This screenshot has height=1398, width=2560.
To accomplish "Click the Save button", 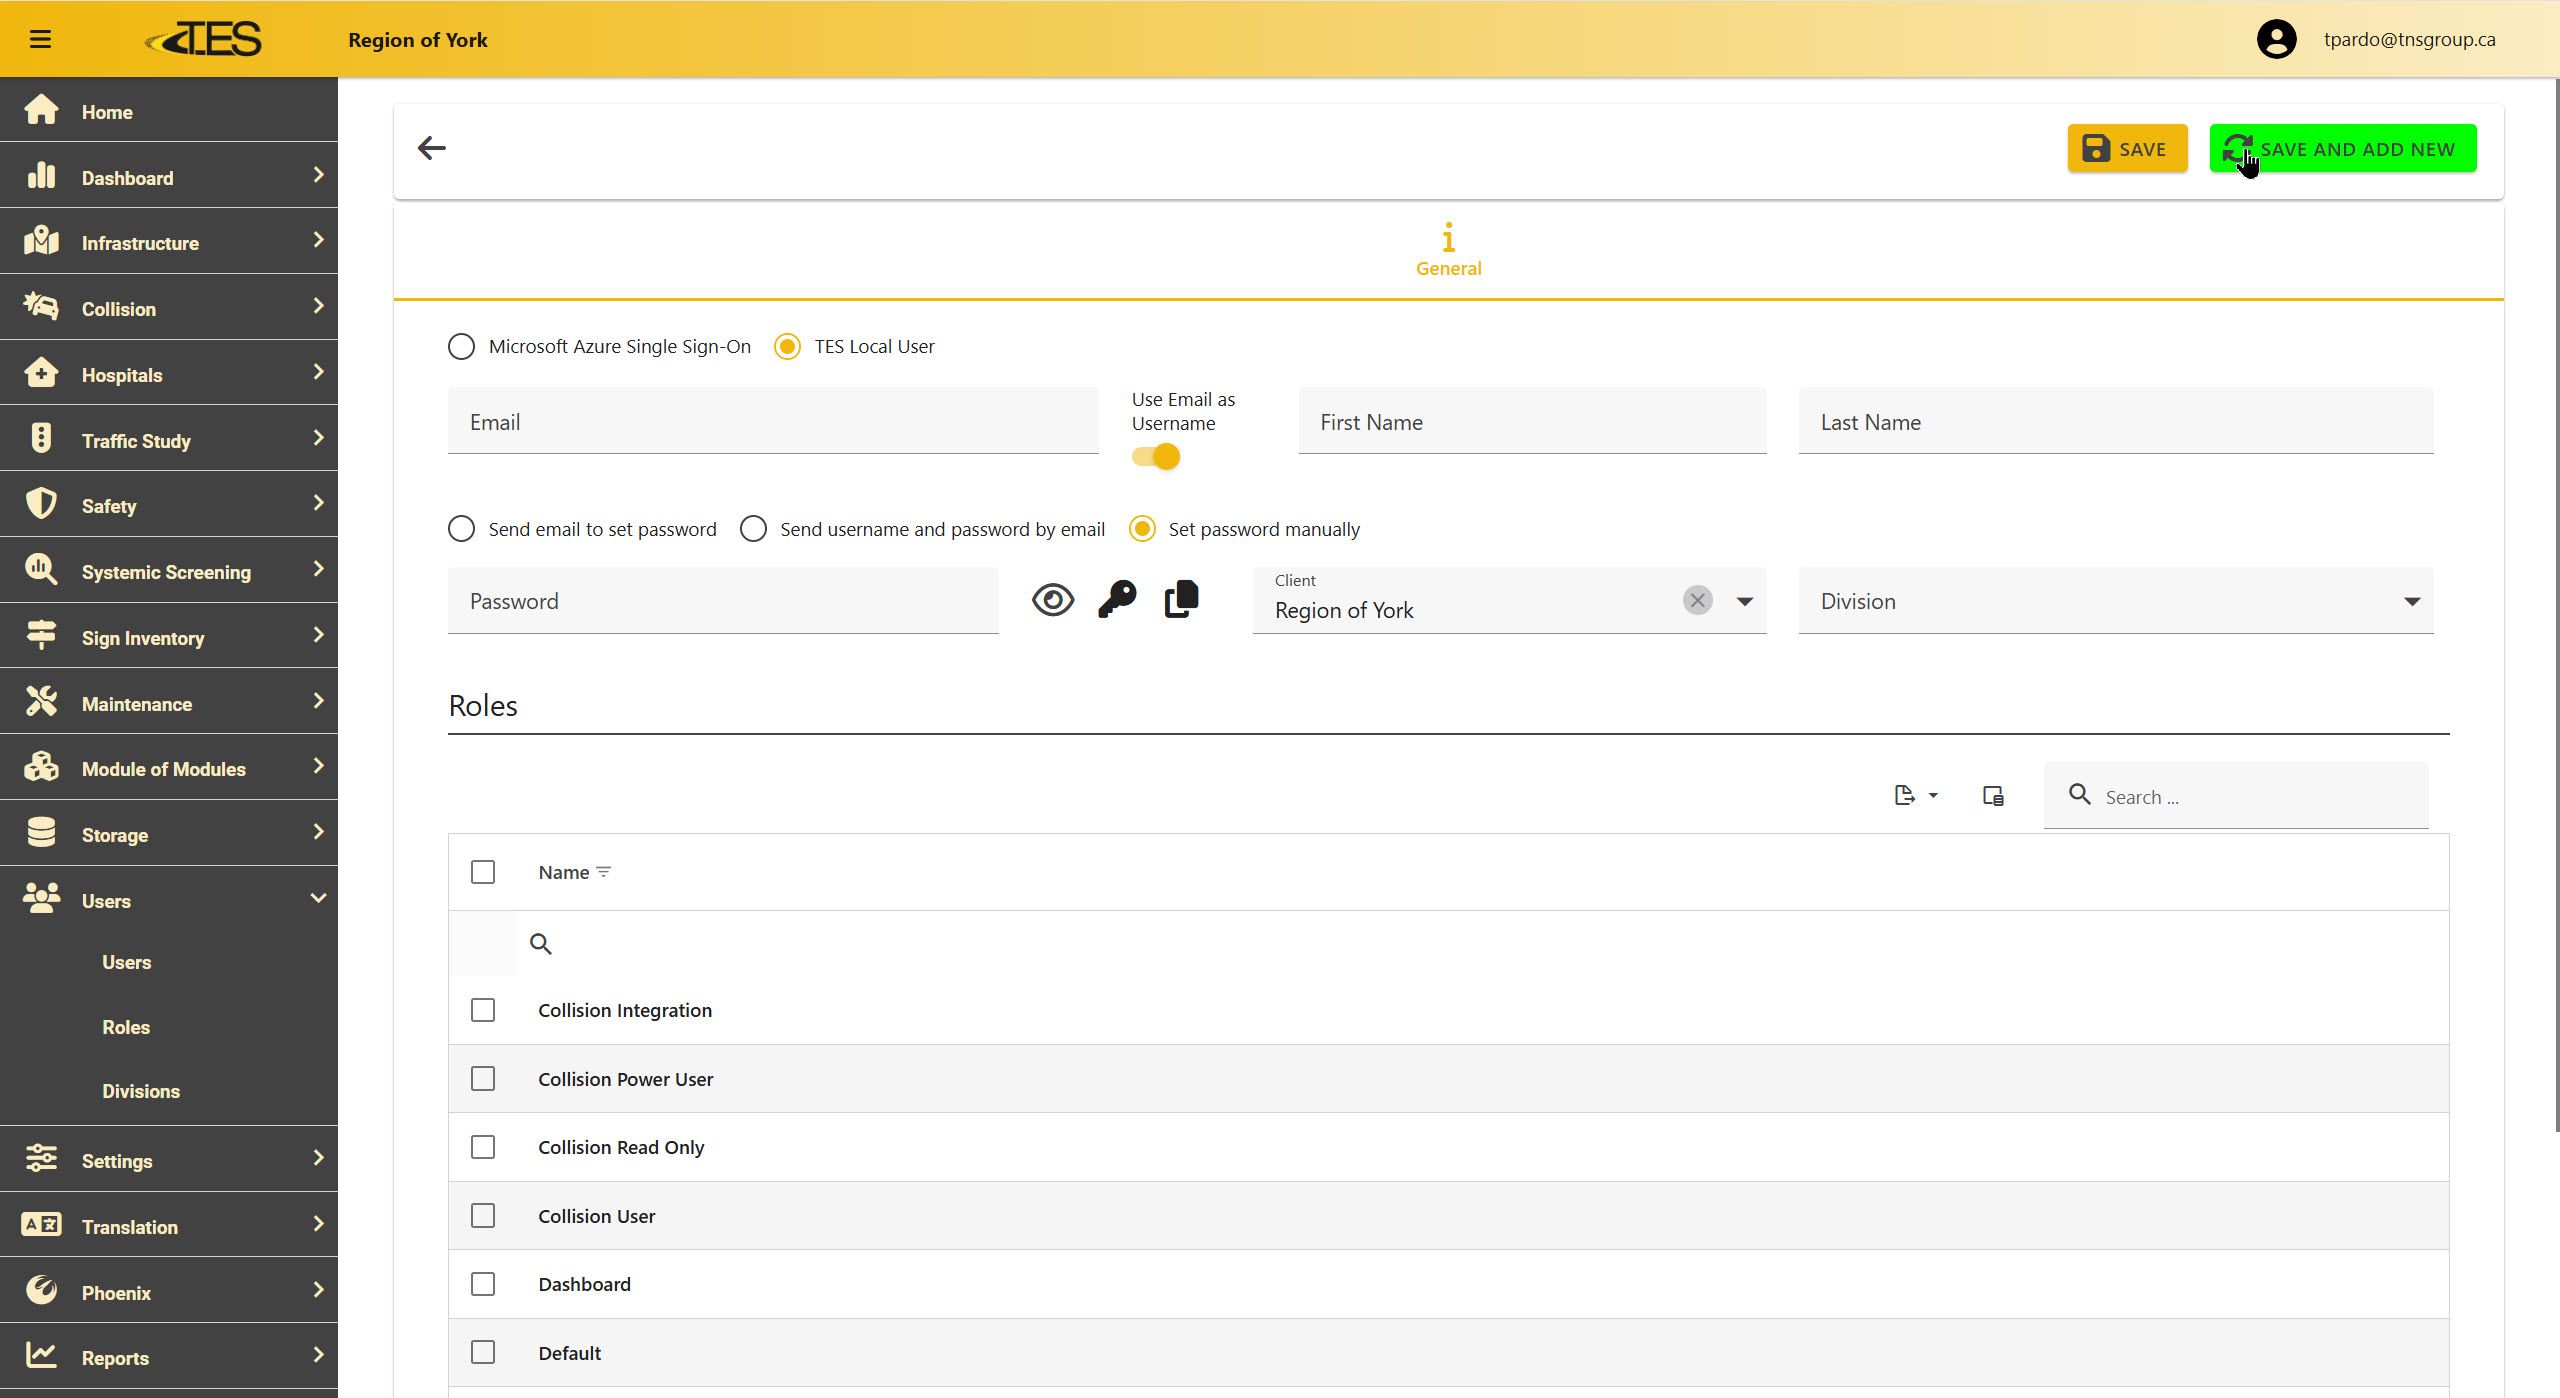I will coord(2127,149).
